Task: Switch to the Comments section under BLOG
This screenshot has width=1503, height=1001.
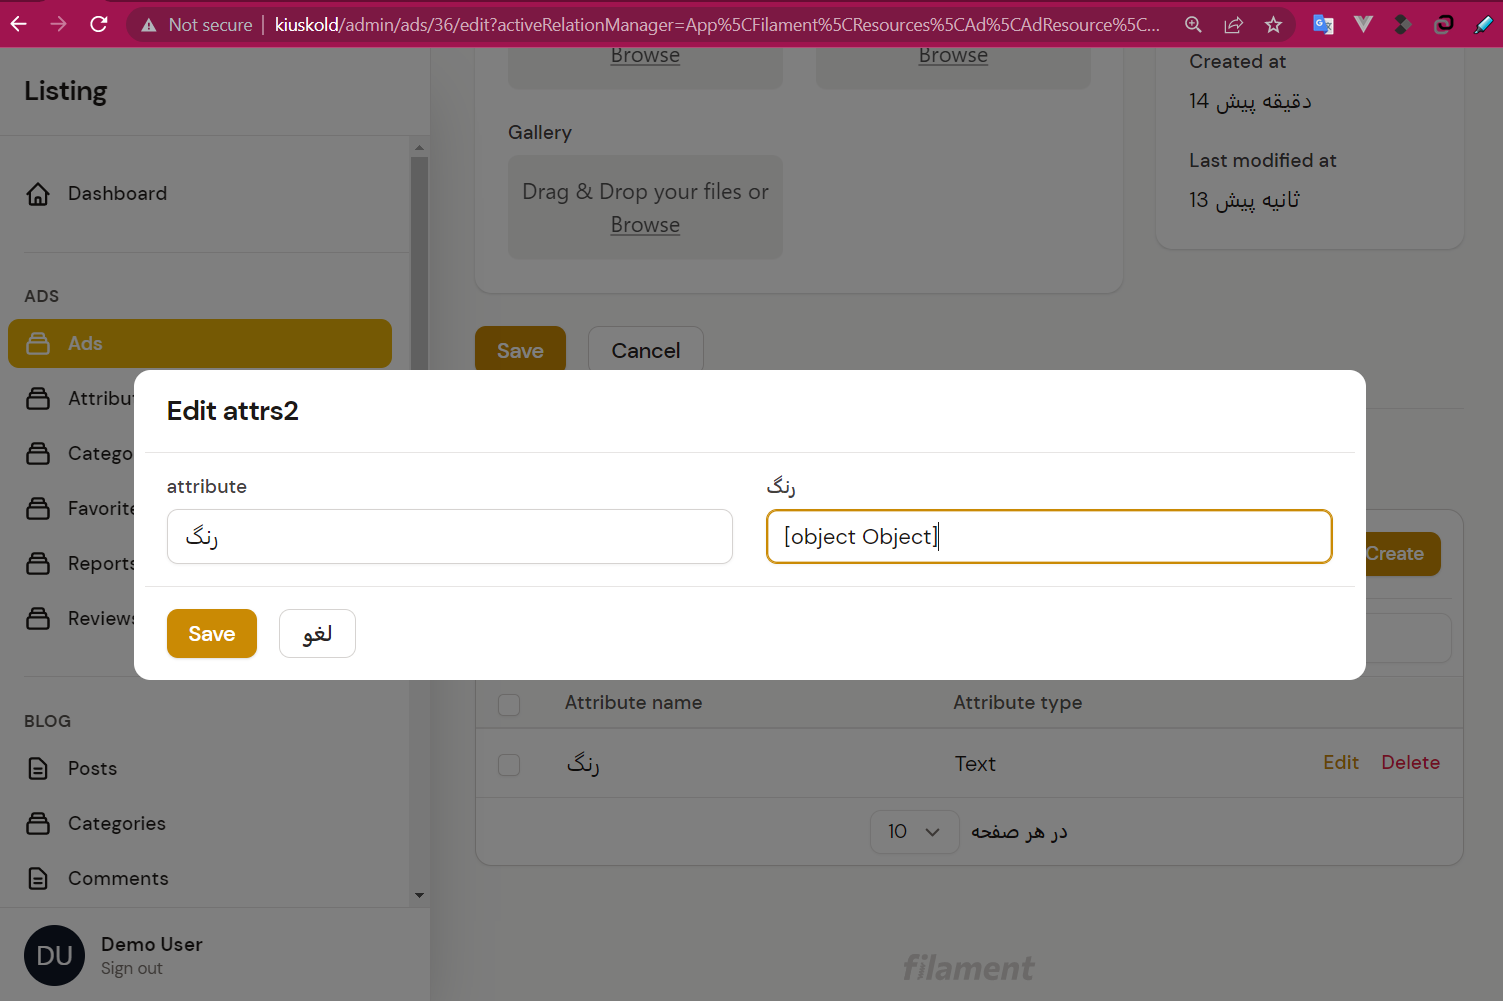Action: [118, 878]
